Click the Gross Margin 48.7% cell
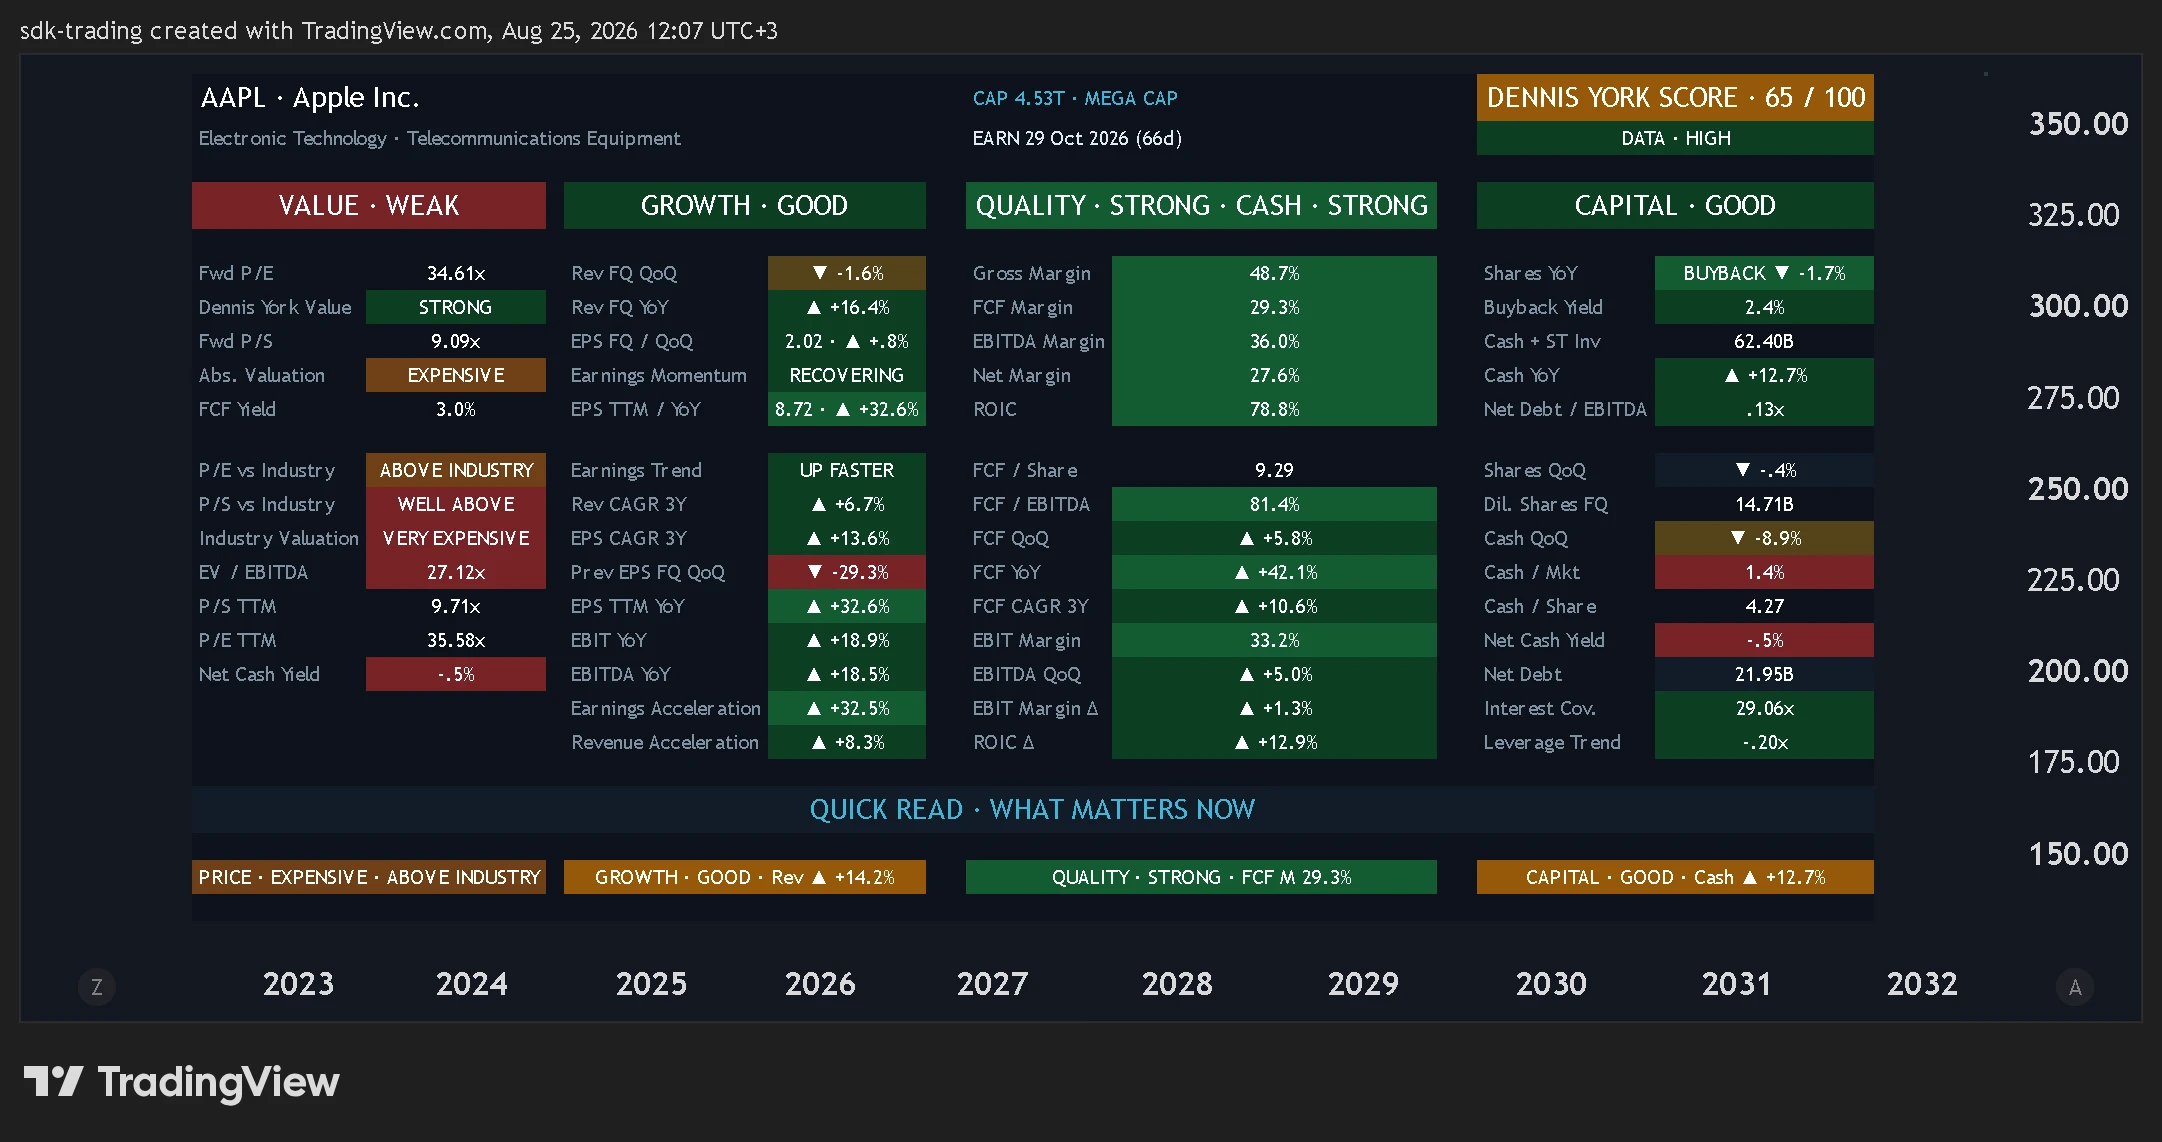Screen dimensions: 2162x1142 [1274, 273]
